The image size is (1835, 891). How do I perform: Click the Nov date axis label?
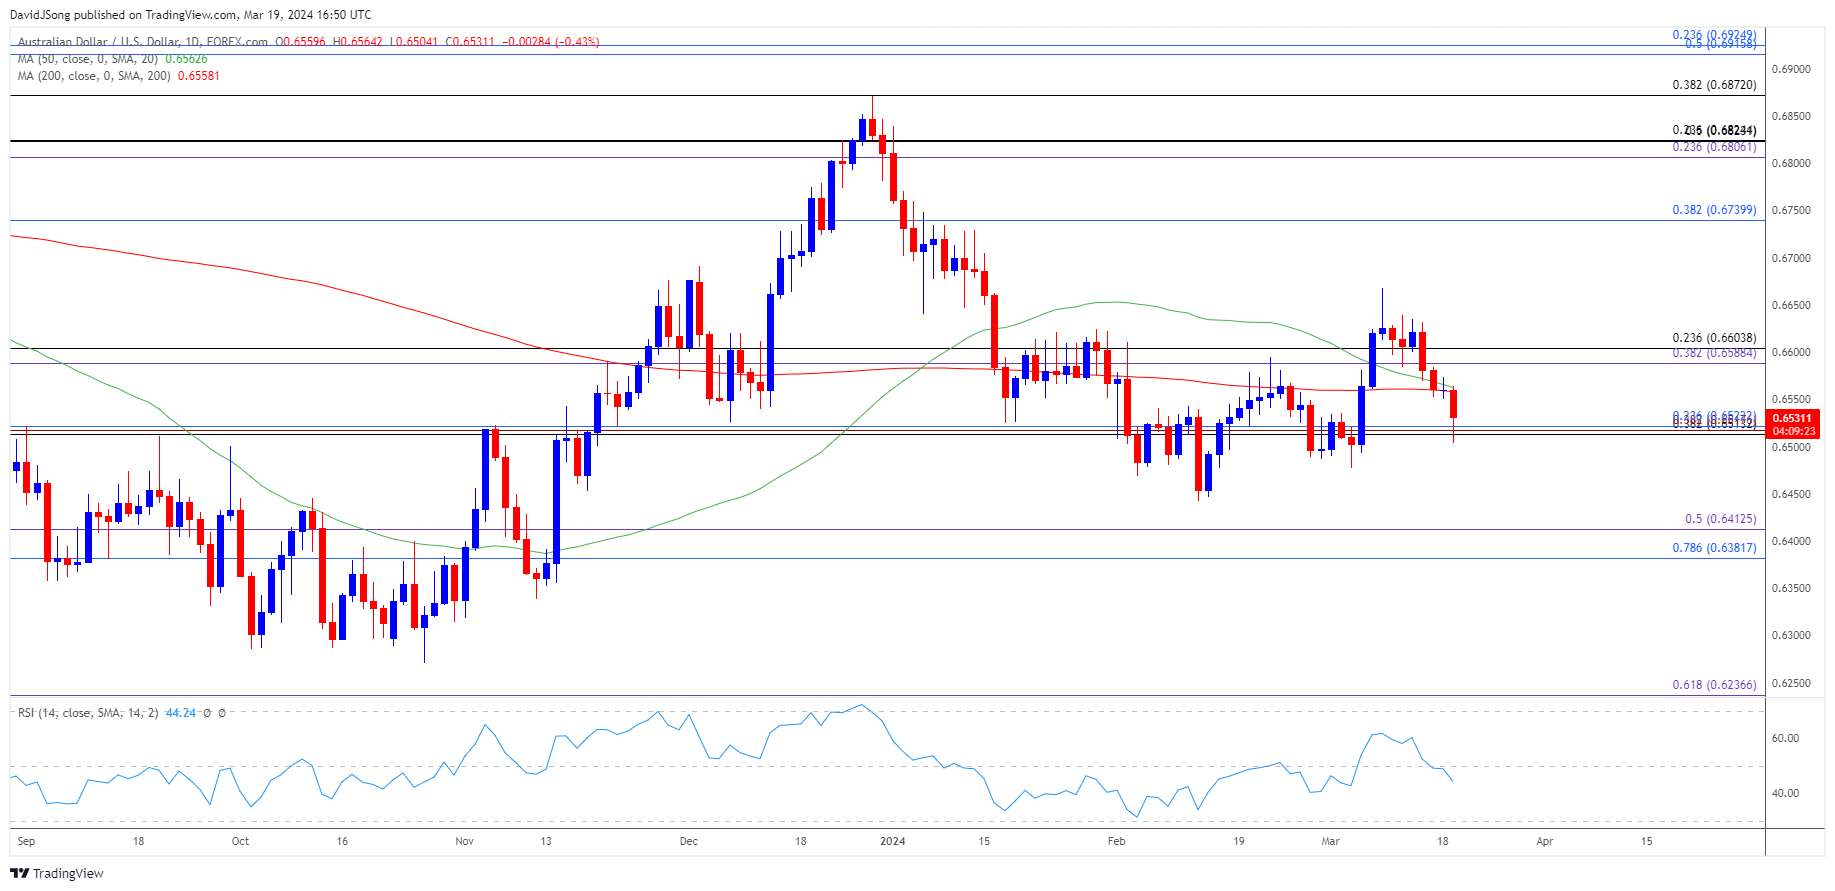coord(464,841)
